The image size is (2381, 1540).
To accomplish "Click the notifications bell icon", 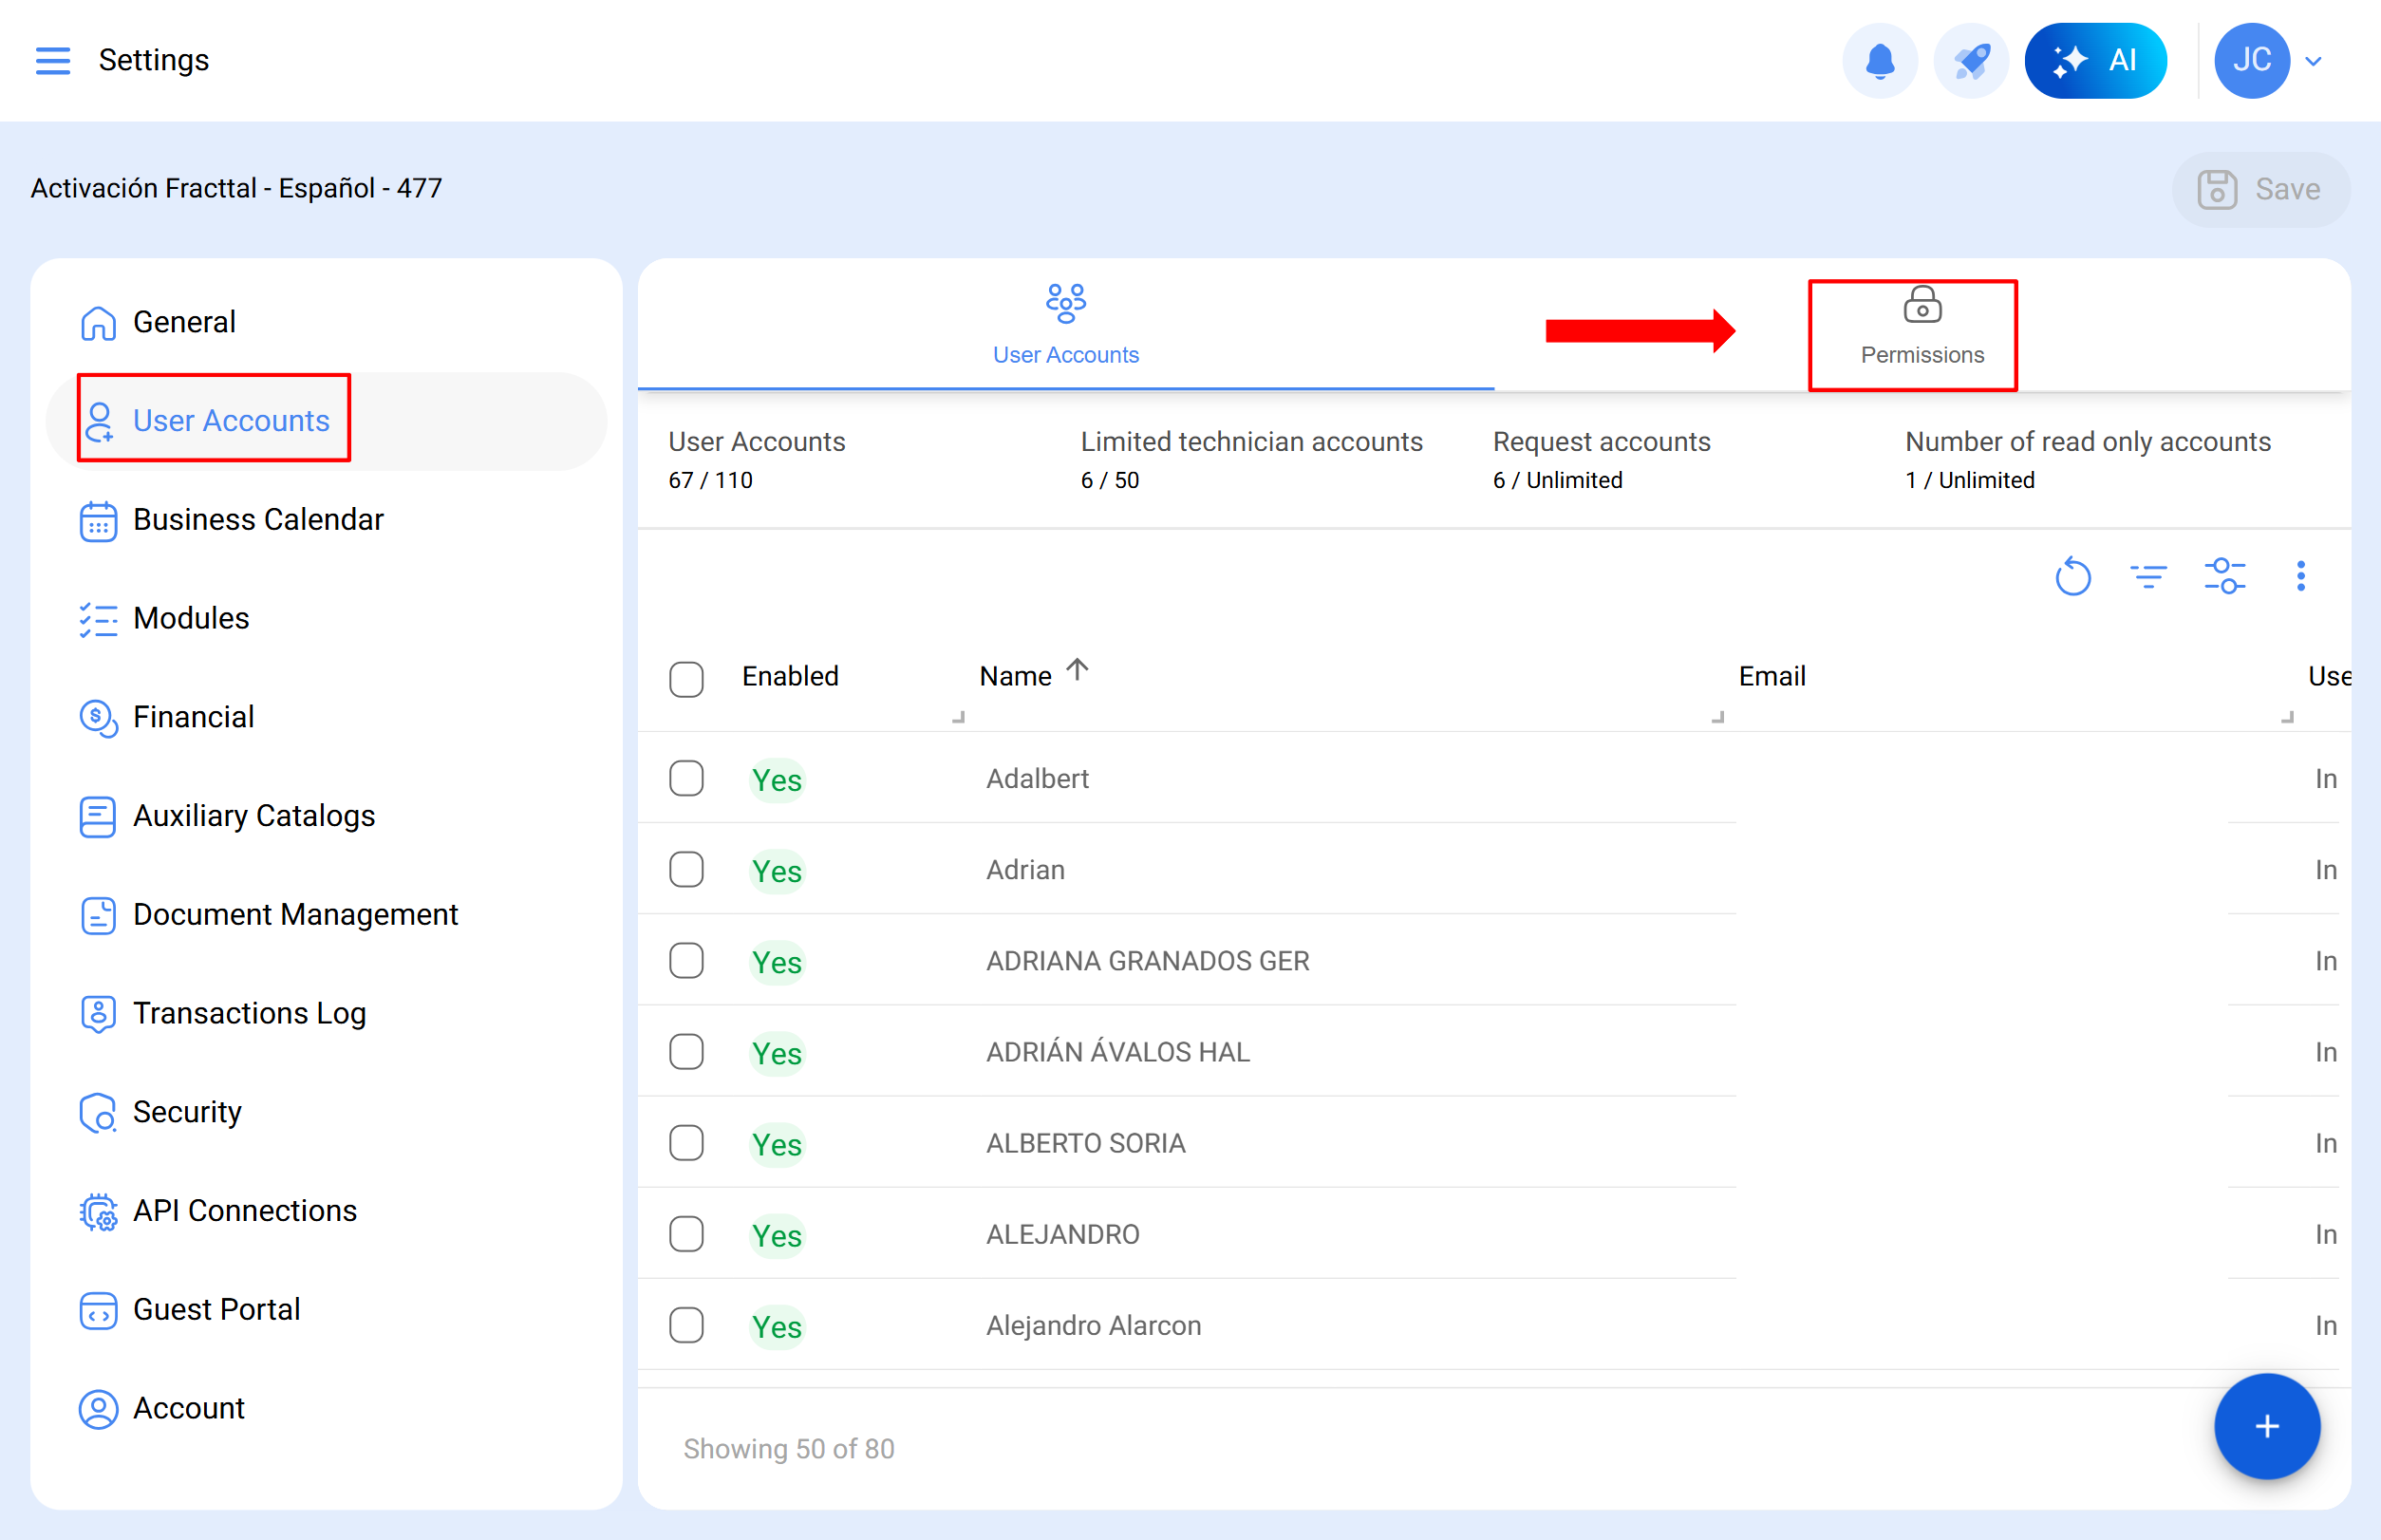I will click(1879, 60).
